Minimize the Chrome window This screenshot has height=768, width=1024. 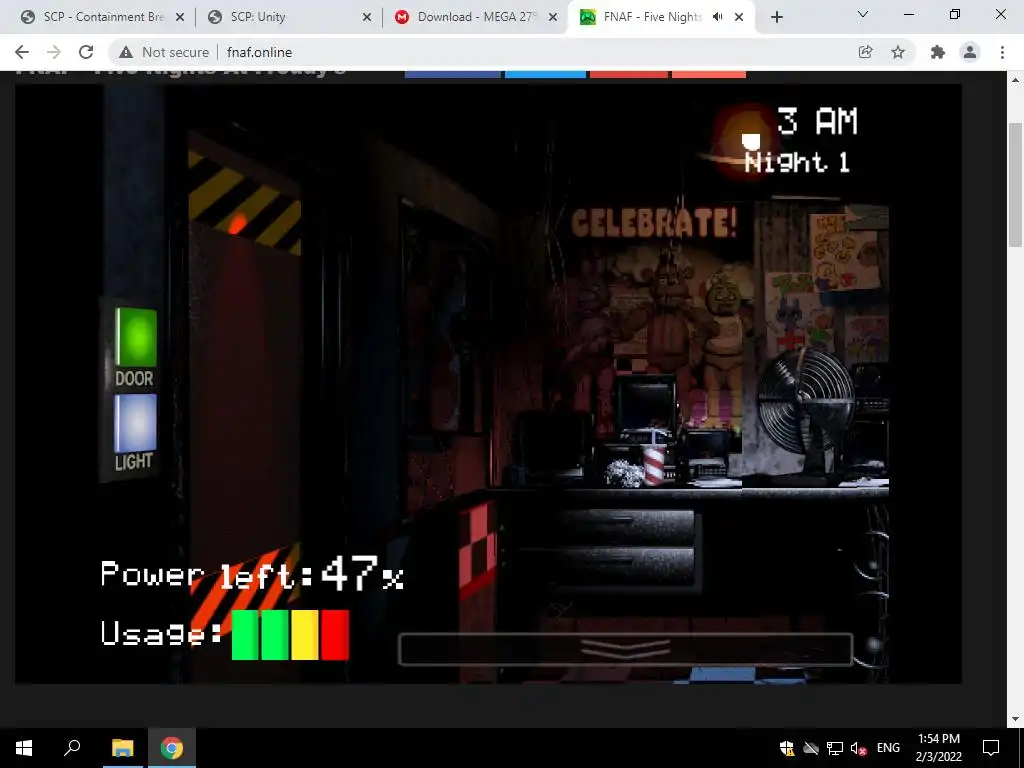909,14
